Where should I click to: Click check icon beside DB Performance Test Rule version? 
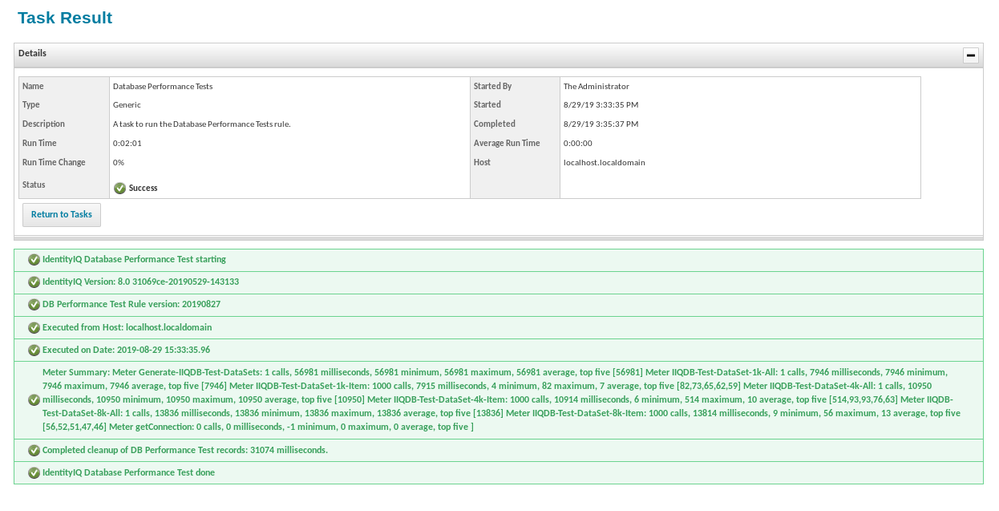34,305
